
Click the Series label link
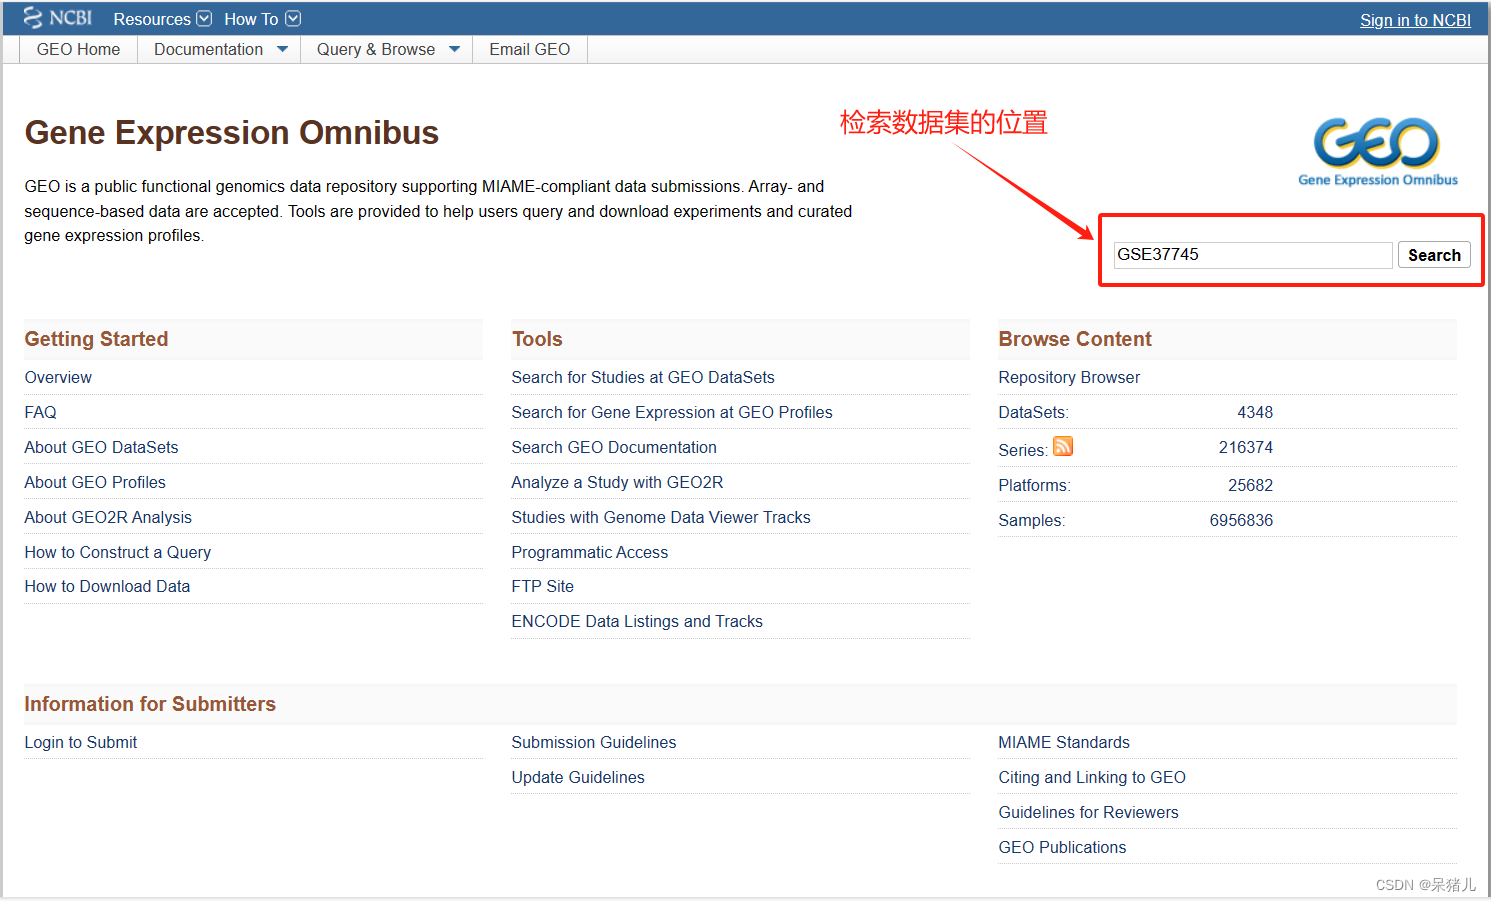pos(1022,450)
